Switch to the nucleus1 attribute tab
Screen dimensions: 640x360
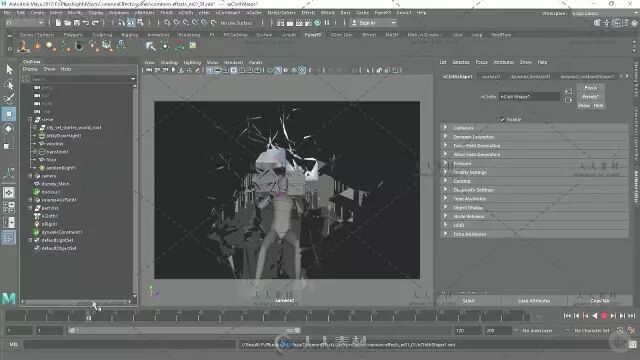pos(491,76)
